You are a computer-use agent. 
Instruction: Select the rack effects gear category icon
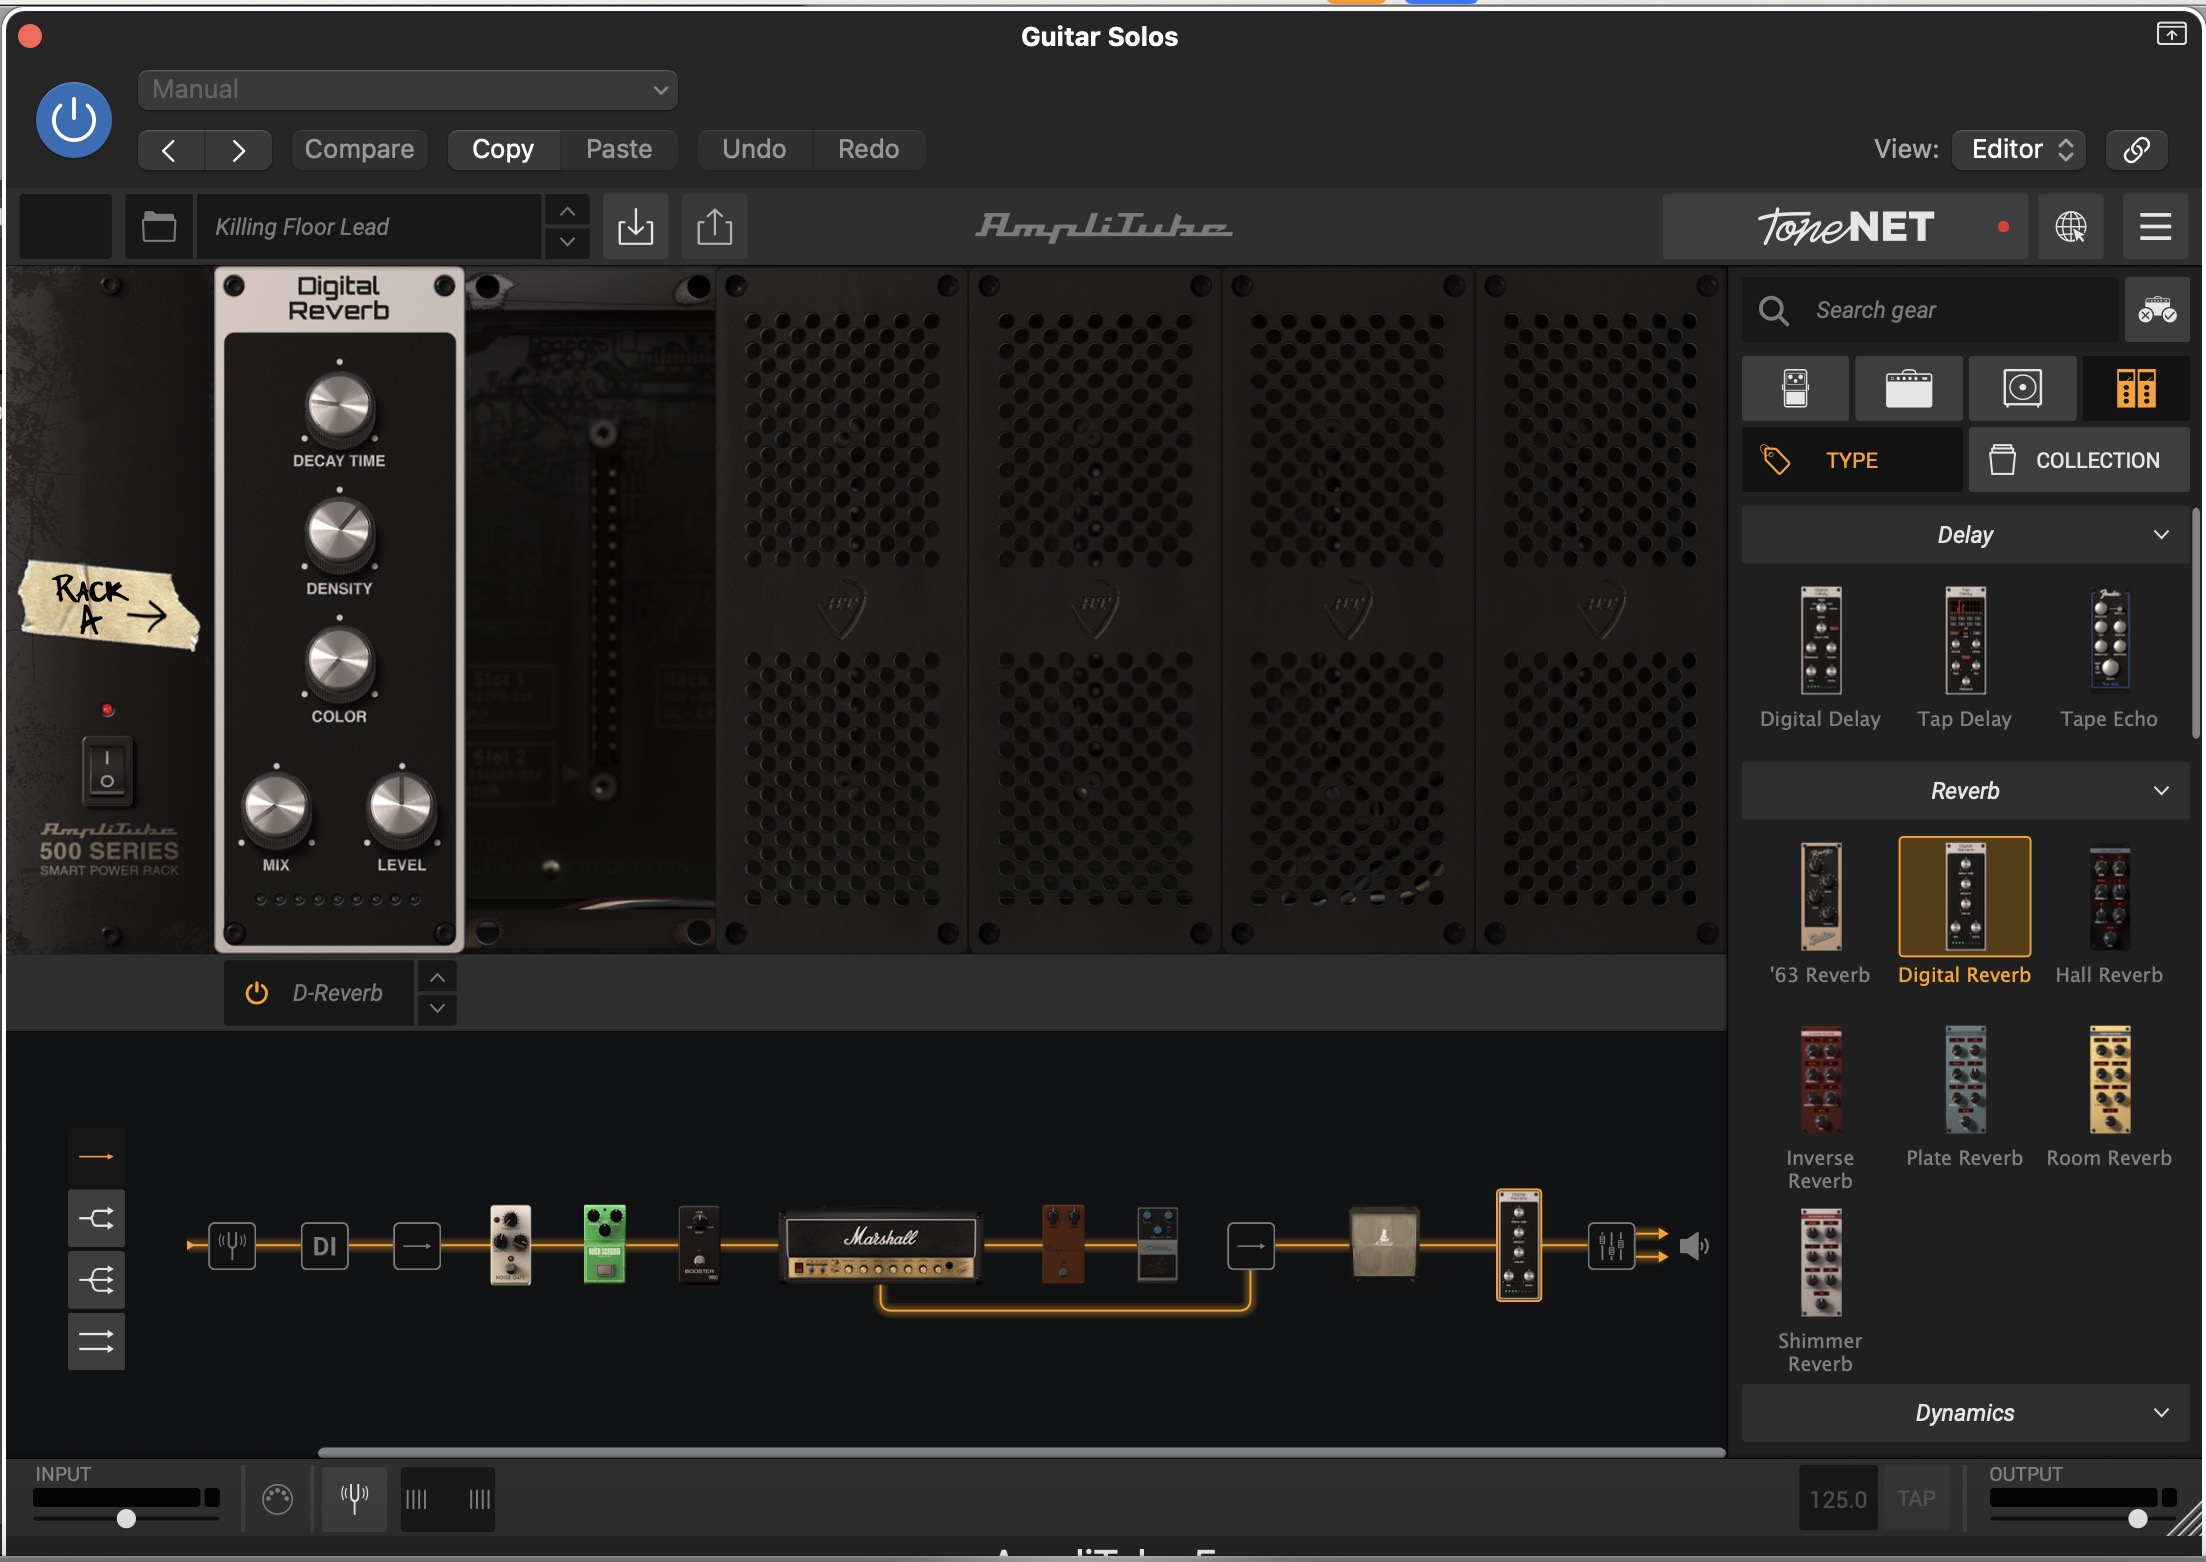pos(2136,388)
